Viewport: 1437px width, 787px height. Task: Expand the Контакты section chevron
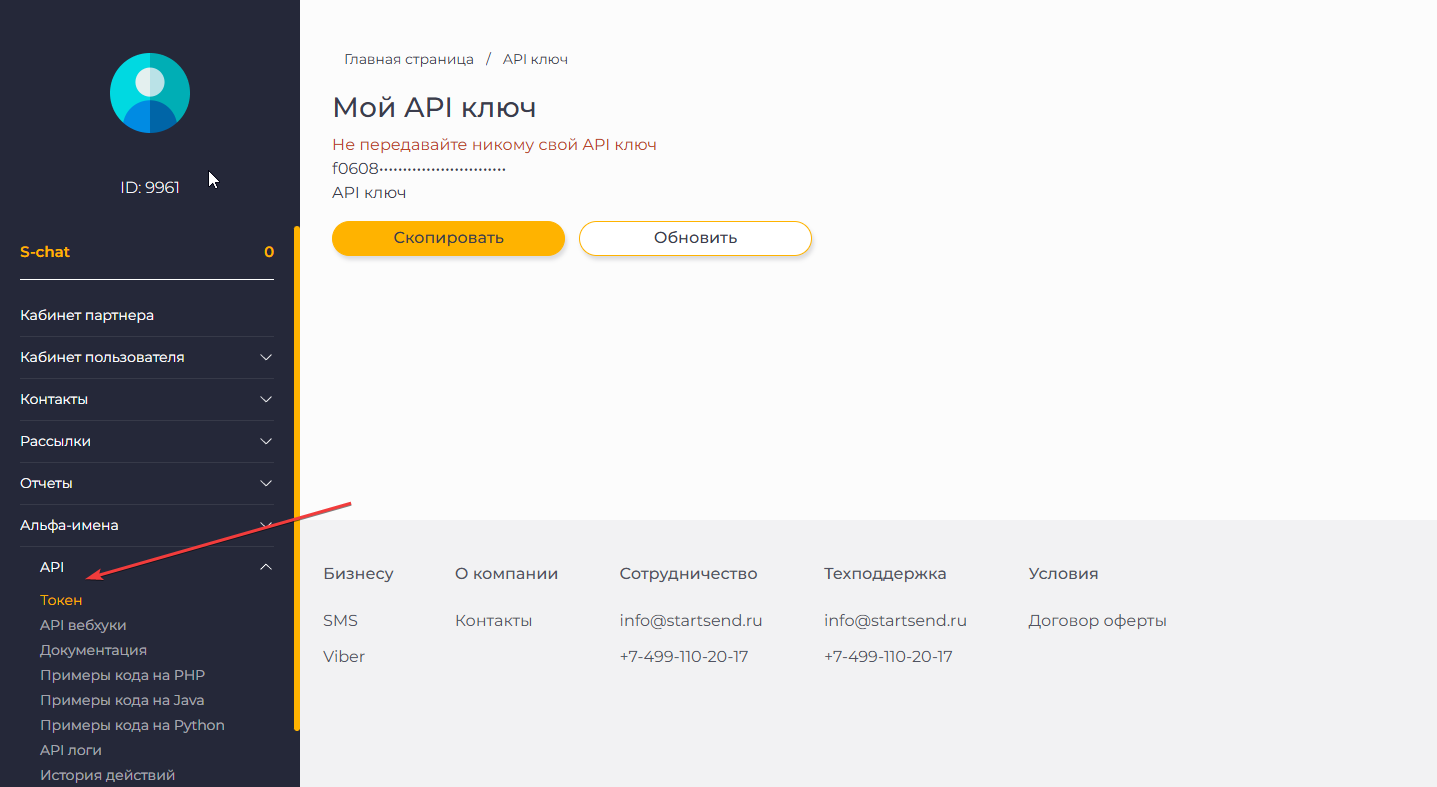(266, 399)
